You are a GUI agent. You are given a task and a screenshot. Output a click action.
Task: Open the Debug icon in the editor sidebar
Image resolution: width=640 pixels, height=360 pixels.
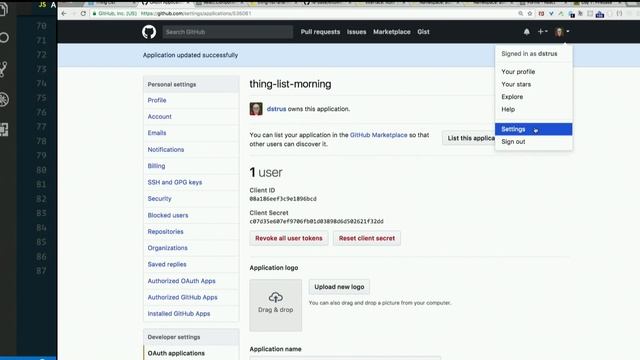point(4,99)
